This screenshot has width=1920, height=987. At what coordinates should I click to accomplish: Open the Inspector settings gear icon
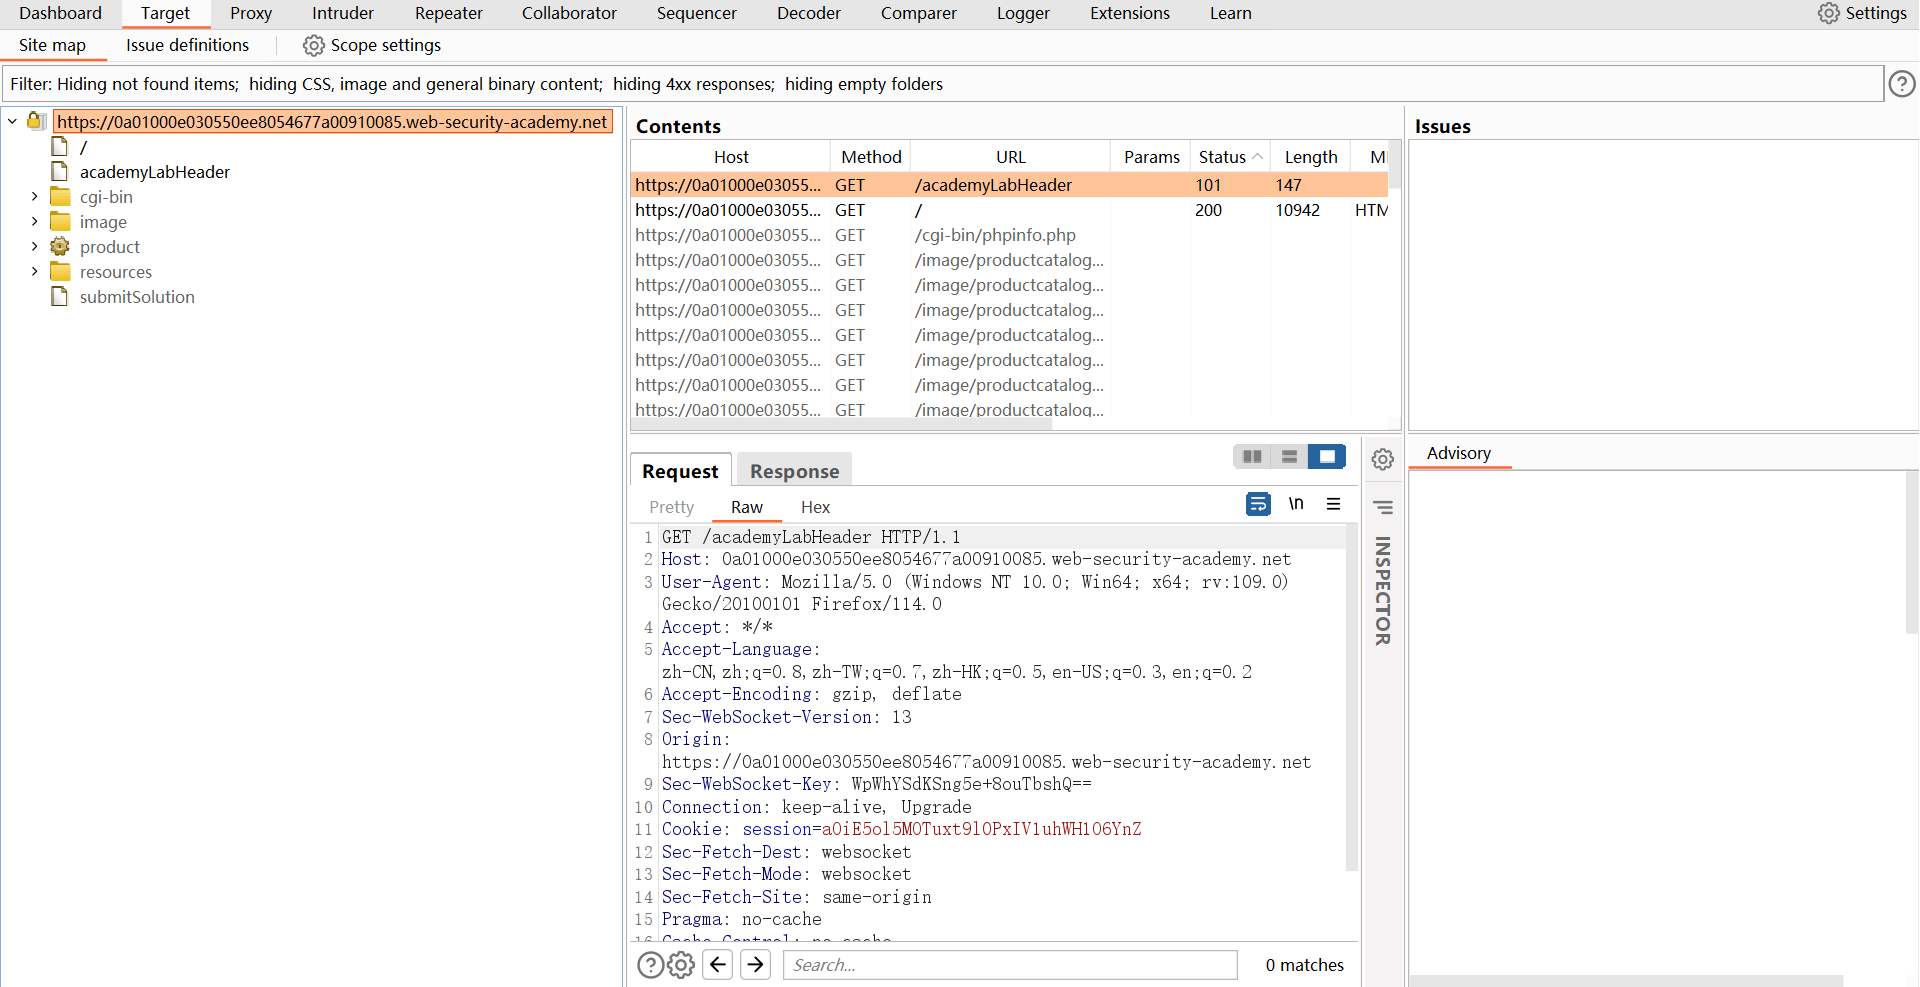tap(1382, 459)
